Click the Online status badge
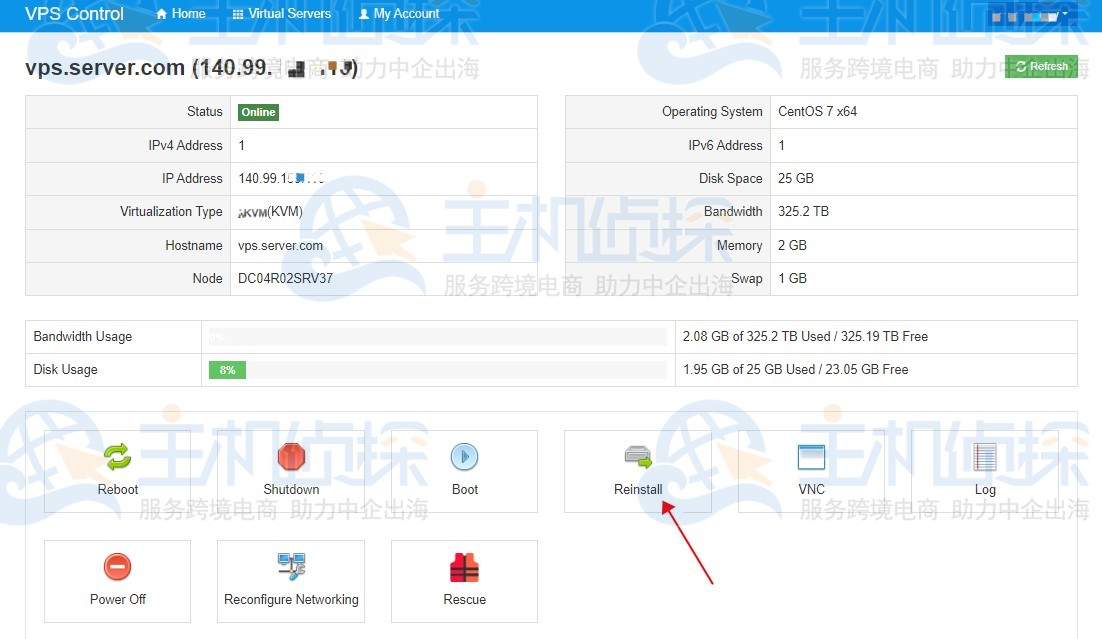The height and width of the screenshot is (639, 1102). [258, 111]
